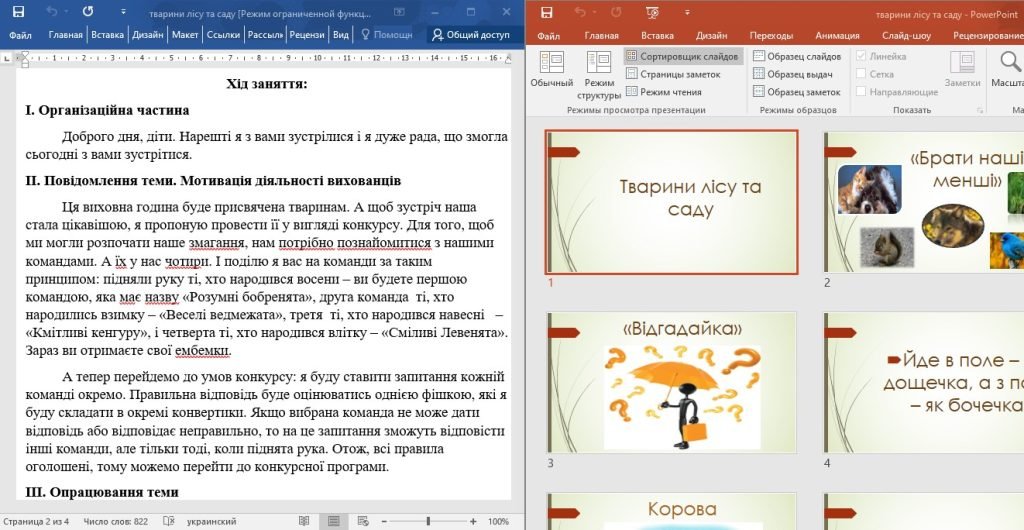This screenshot has width=1024, height=530.
Task: Open PowerPoint's Рецензирование tab
Action: pyautogui.click(x=986, y=36)
